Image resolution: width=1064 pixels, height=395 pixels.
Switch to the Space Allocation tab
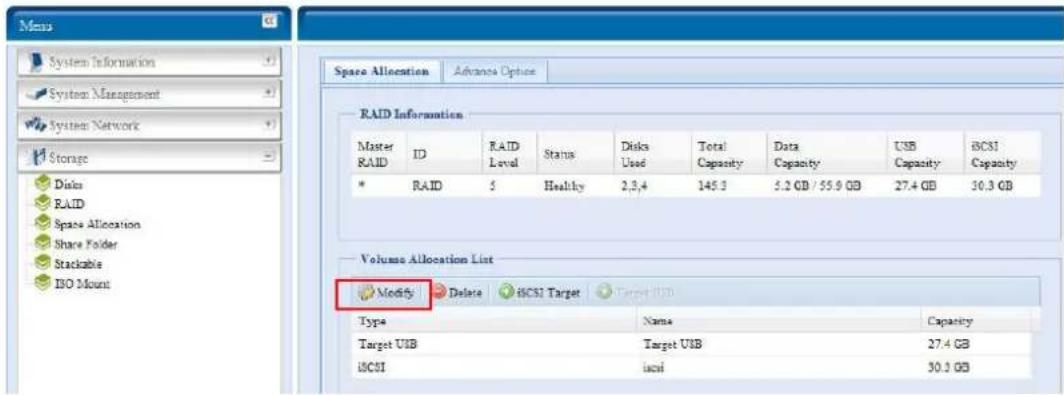[381, 72]
